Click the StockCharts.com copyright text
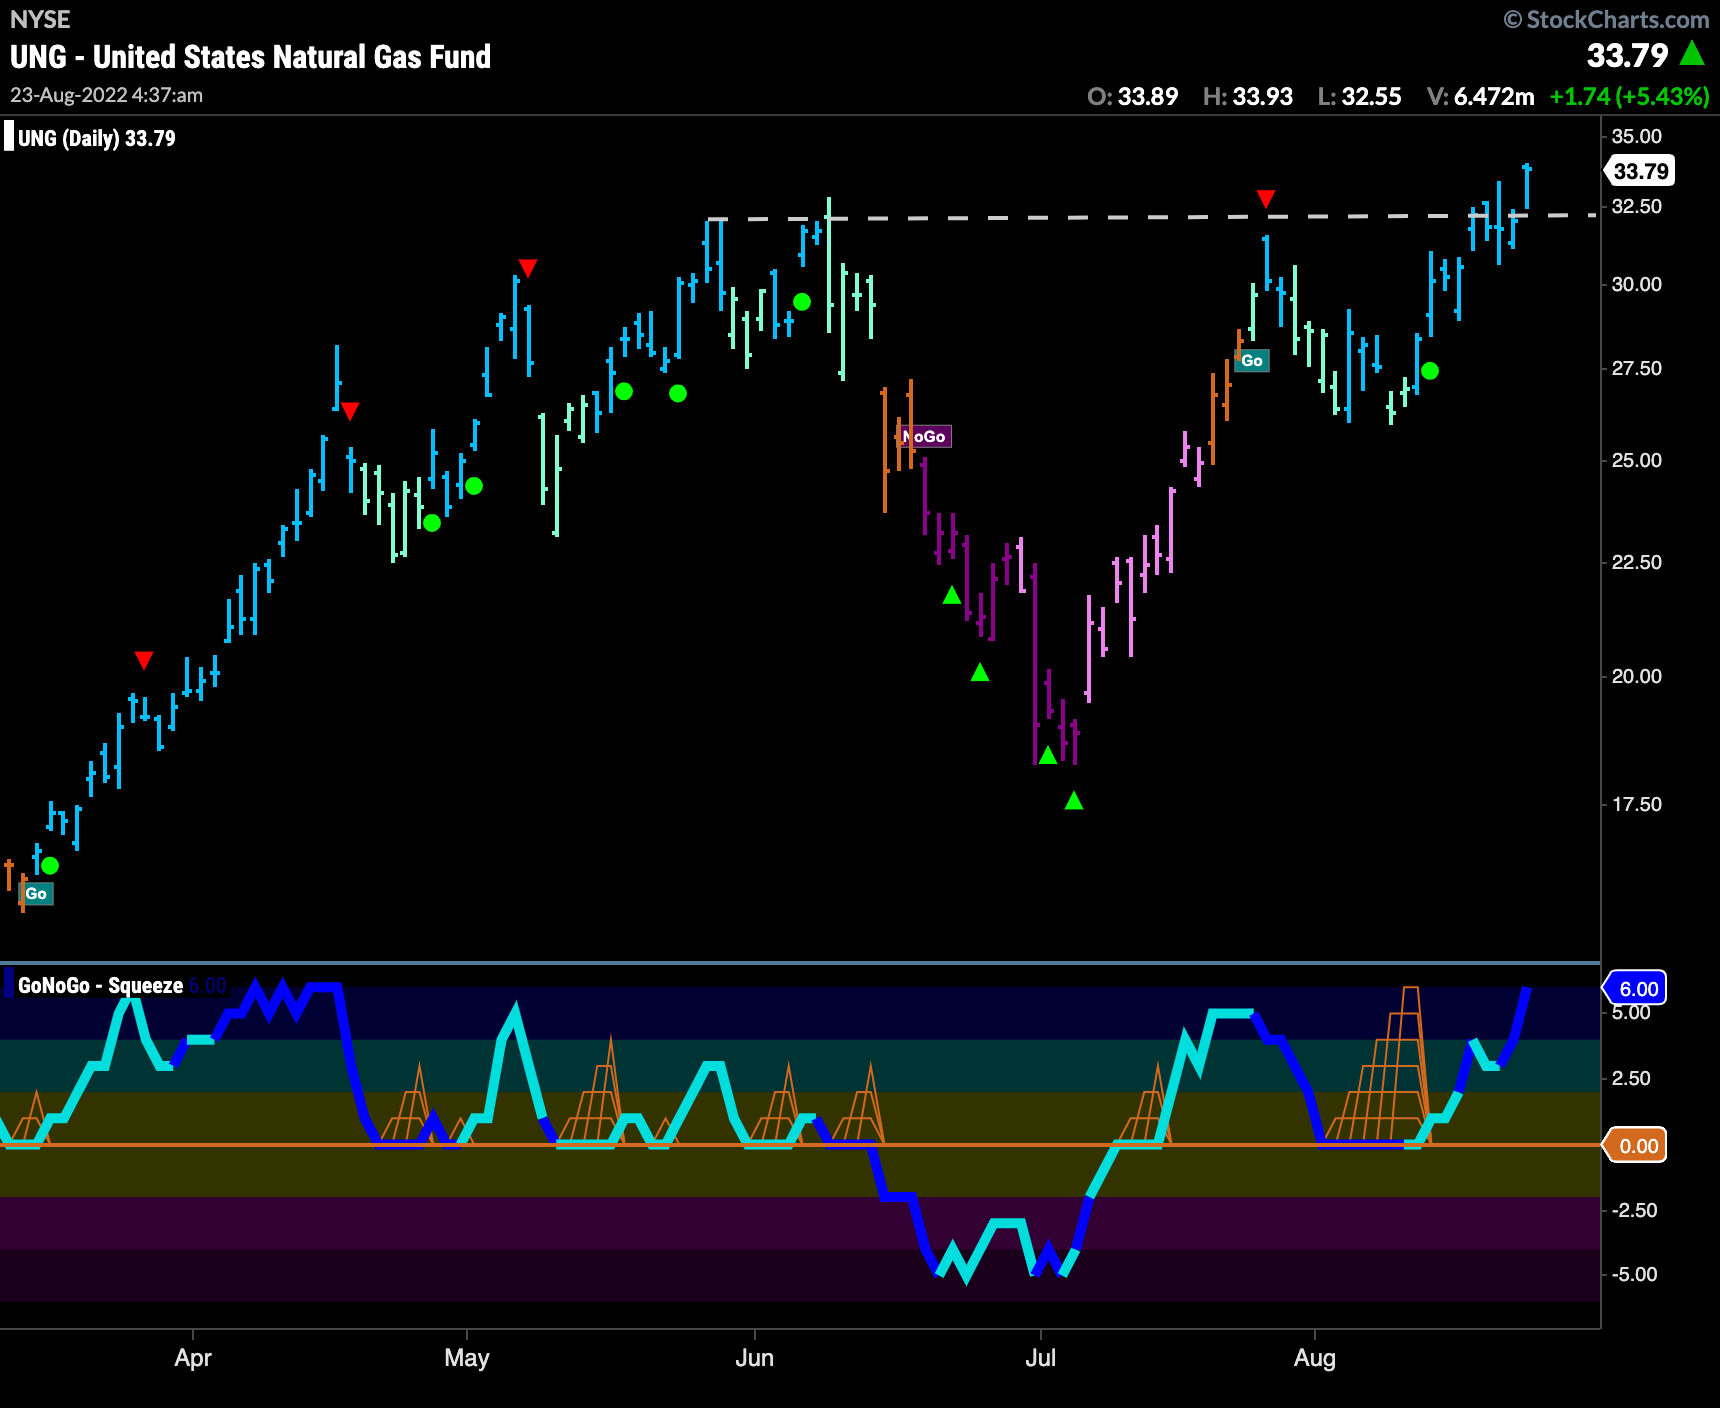 point(1607,19)
